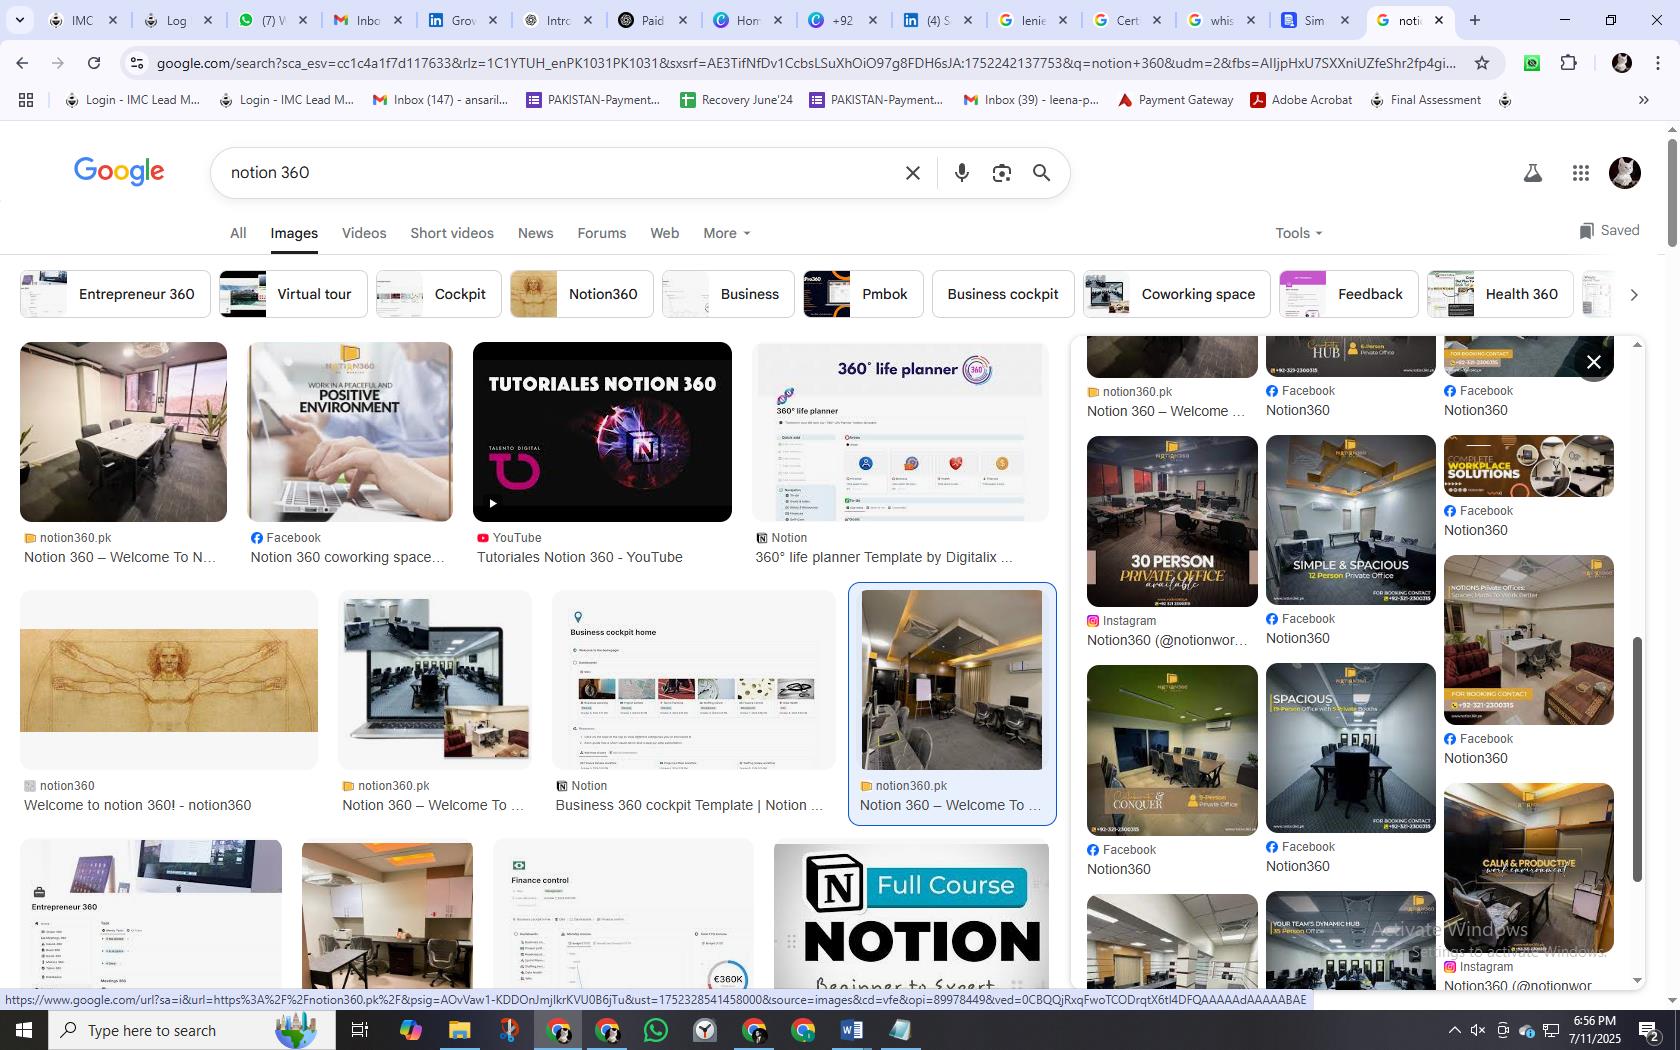Open the Tools dropdown
This screenshot has height=1050, width=1680.
pyautogui.click(x=1298, y=233)
